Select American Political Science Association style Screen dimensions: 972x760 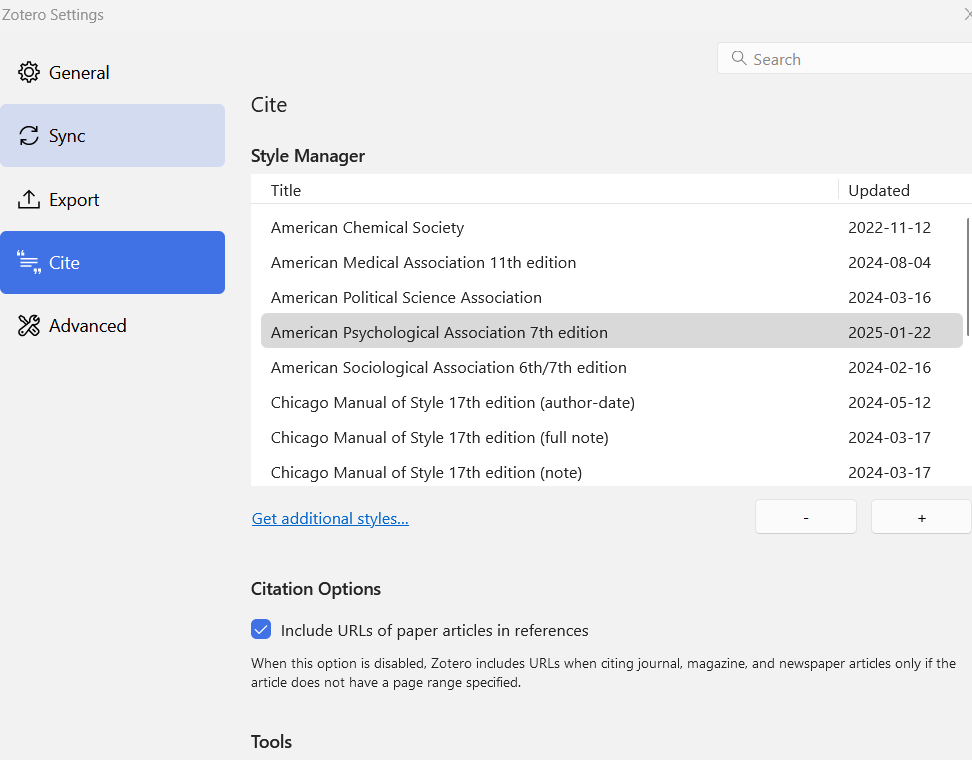click(406, 298)
